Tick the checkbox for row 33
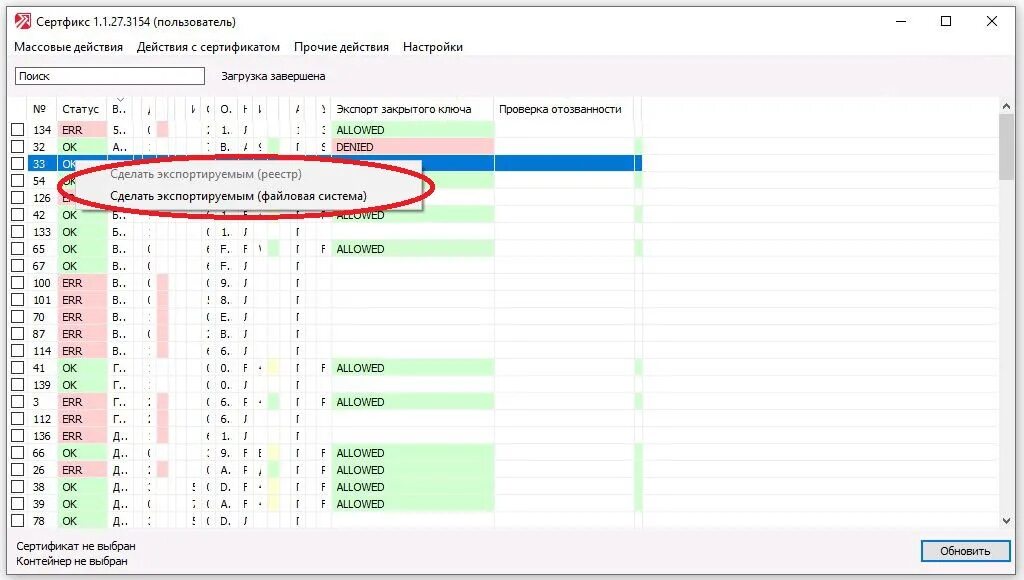The height and width of the screenshot is (580, 1024). [18, 164]
